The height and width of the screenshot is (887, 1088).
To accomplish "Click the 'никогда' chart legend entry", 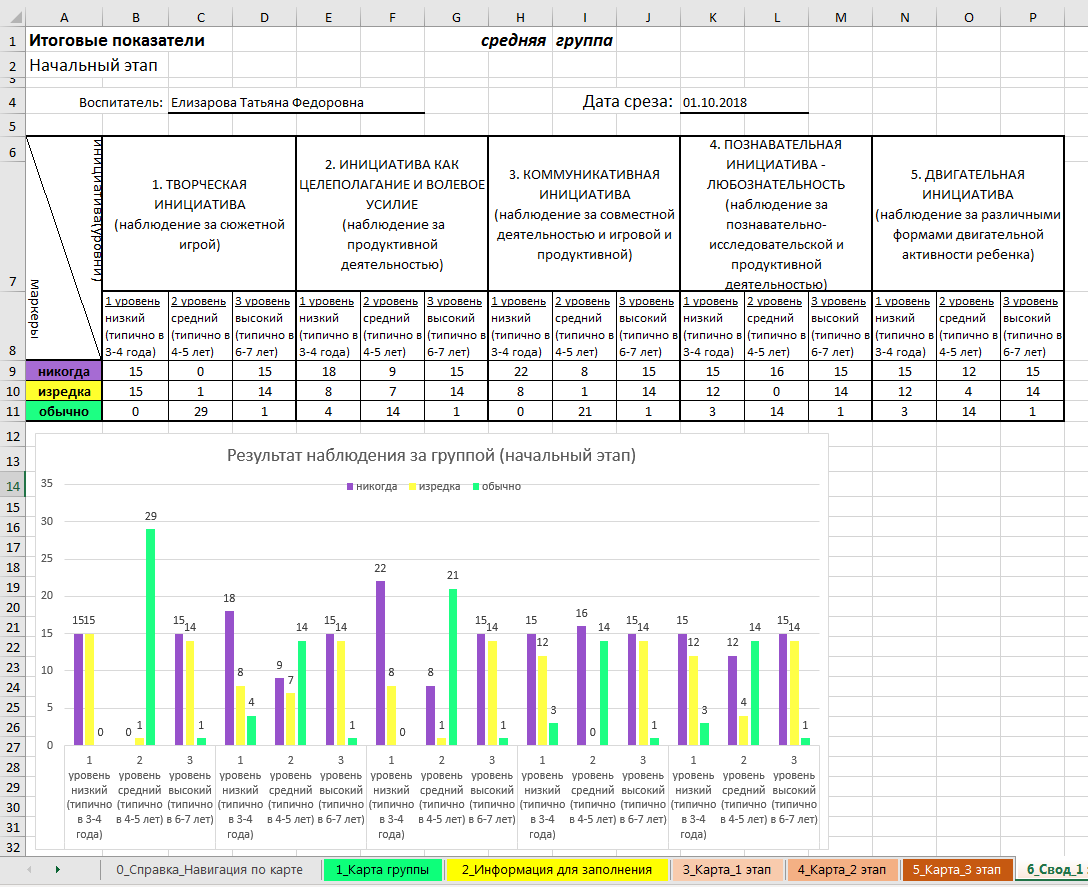I will click(372, 487).
